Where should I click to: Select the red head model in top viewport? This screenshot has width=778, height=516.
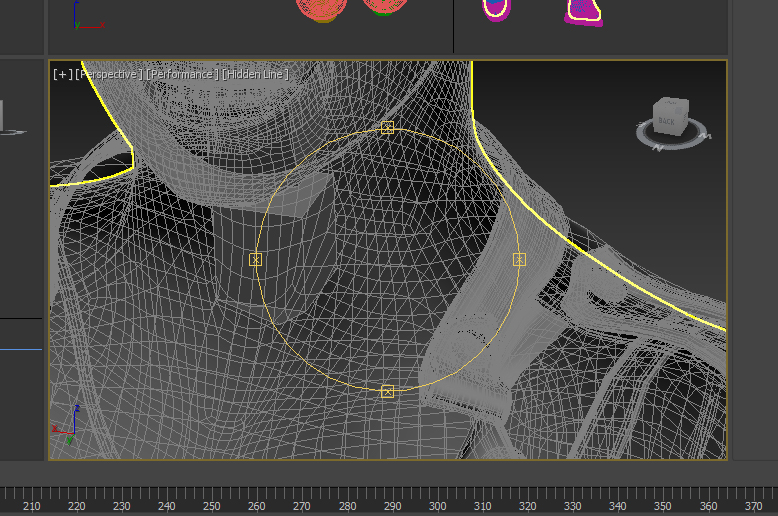click(x=324, y=9)
